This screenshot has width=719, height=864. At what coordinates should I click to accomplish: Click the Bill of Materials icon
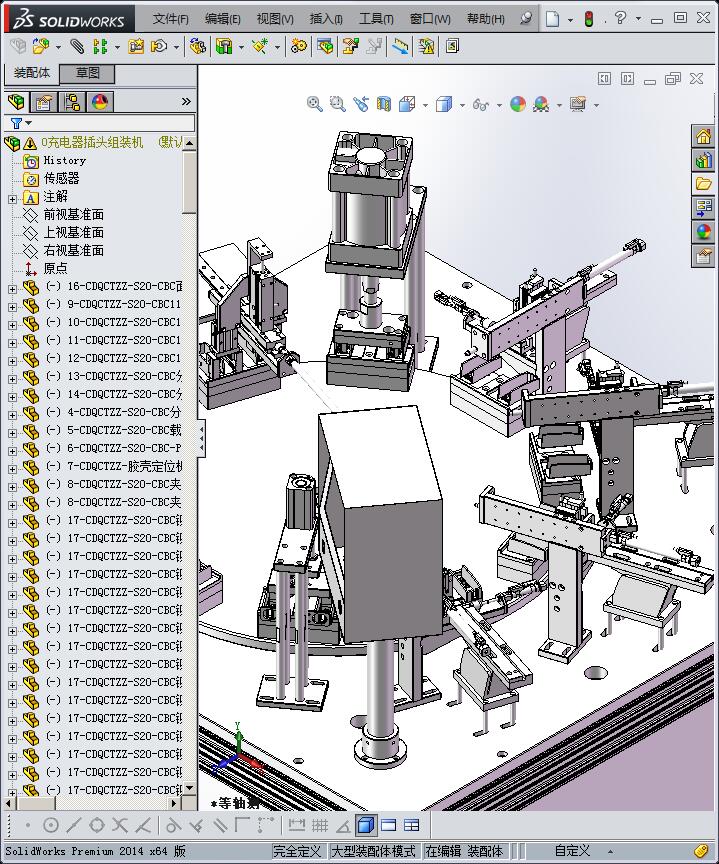click(x=325, y=46)
